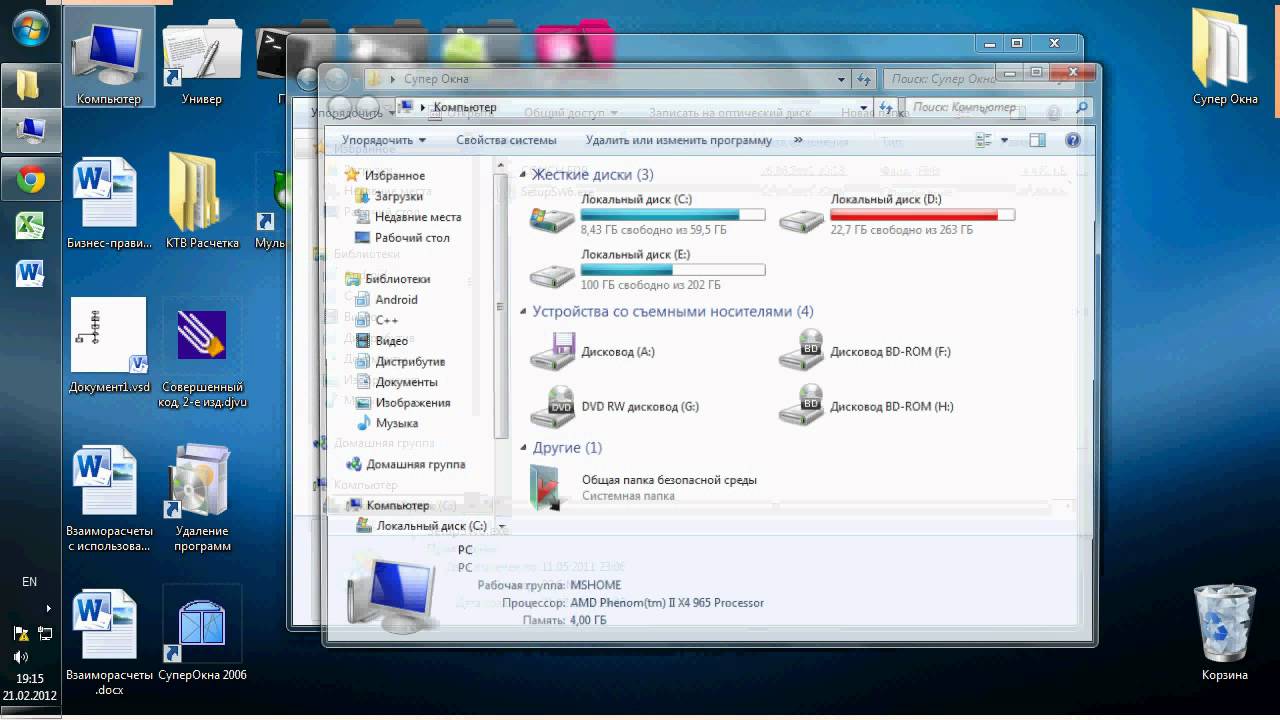Select the Корзина recycle bin
1280x720 pixels.
(x=1225, y=633)
